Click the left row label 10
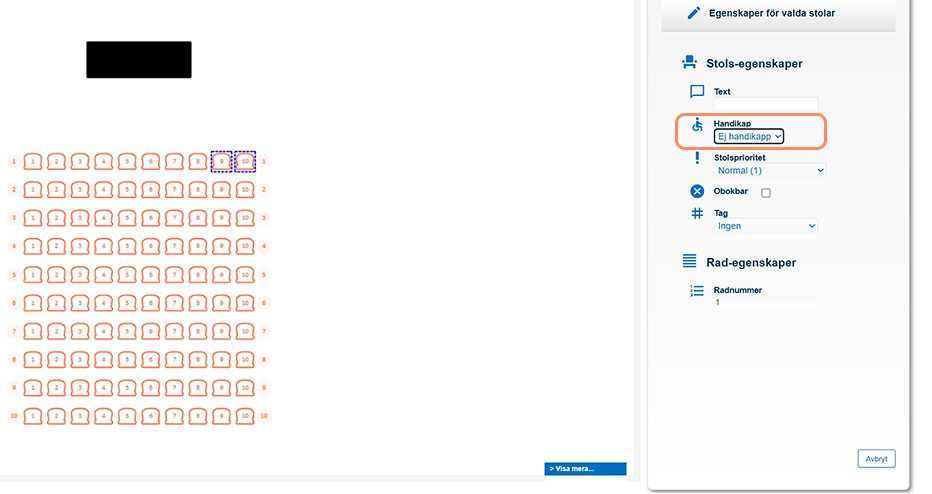932x494 pixels. (x=14, y=416)
